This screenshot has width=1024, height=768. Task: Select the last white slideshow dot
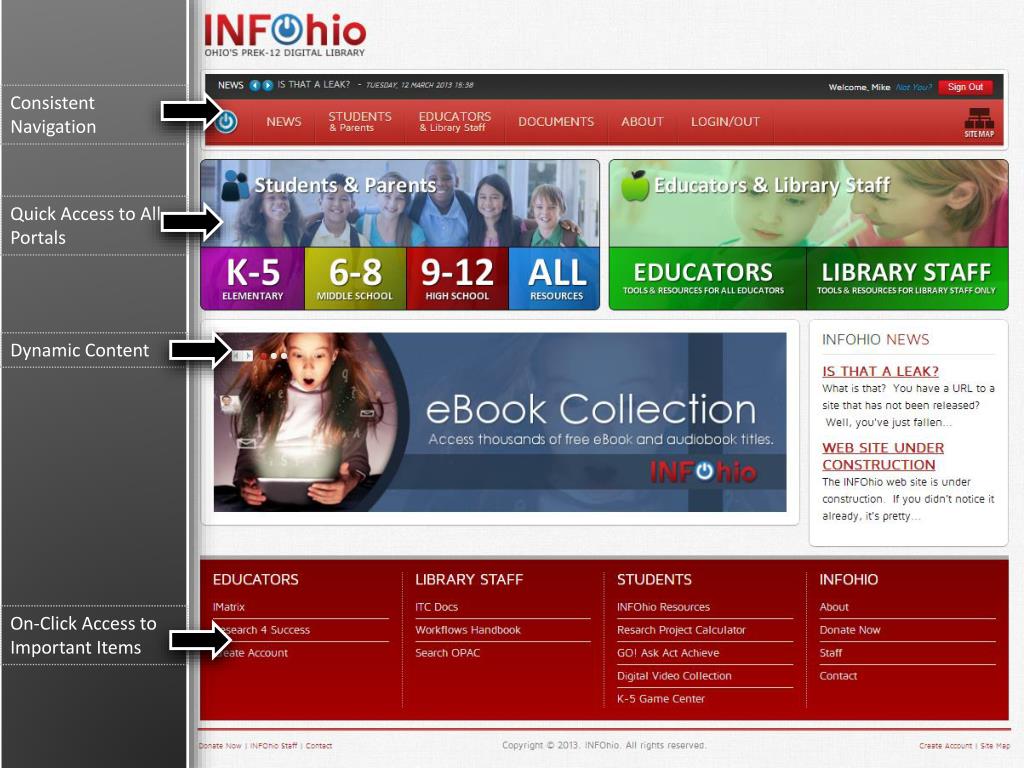[283, 356]
